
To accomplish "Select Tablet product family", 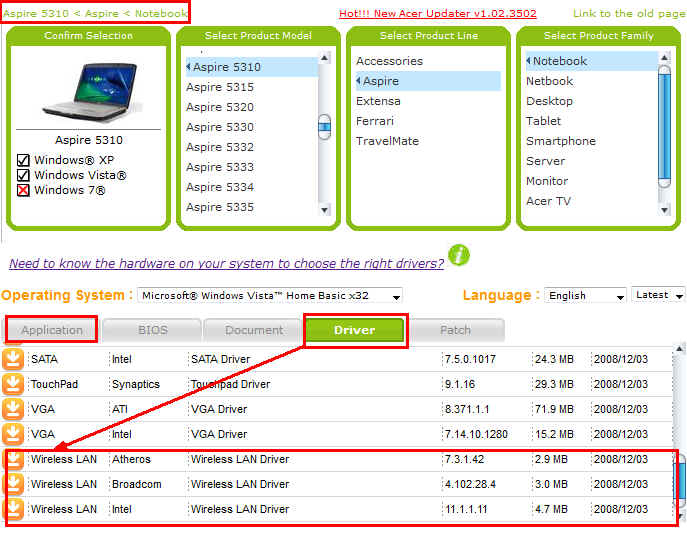I will [x=543, y=121].
